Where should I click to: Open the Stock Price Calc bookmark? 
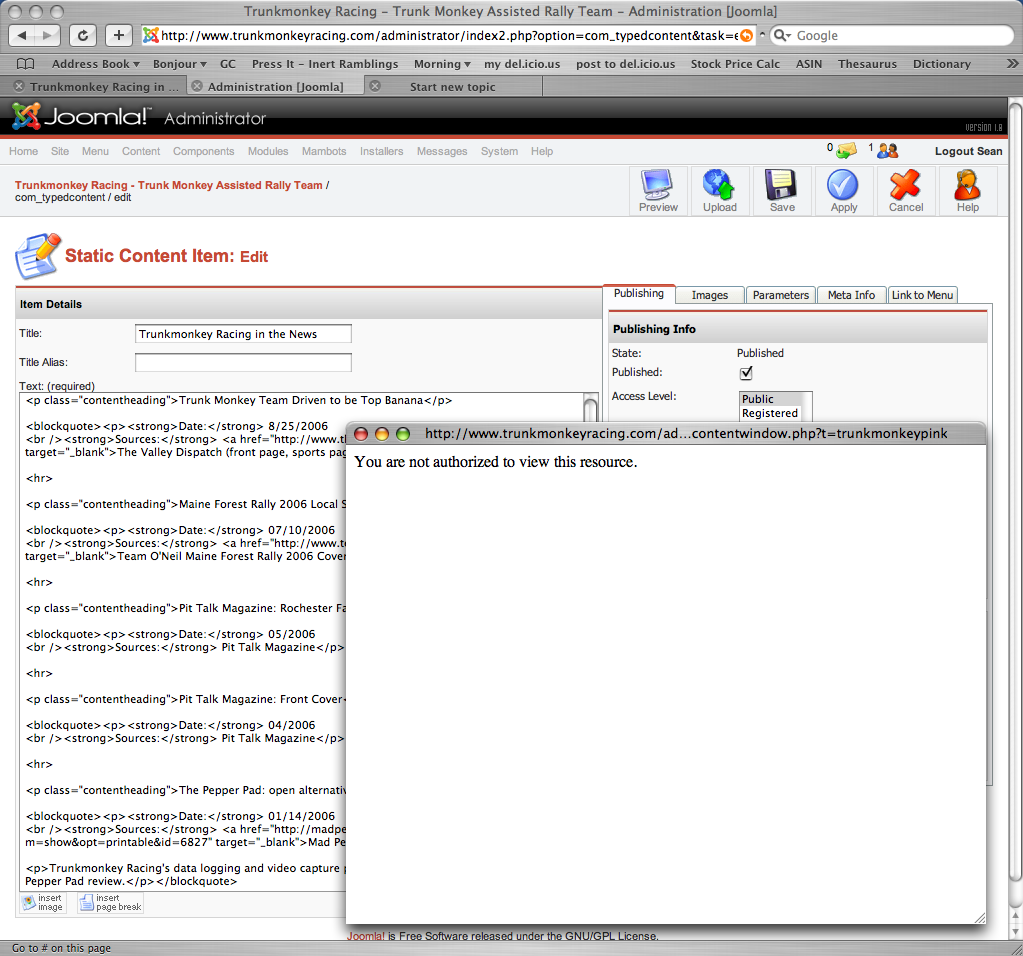click(x=735, y=64)
